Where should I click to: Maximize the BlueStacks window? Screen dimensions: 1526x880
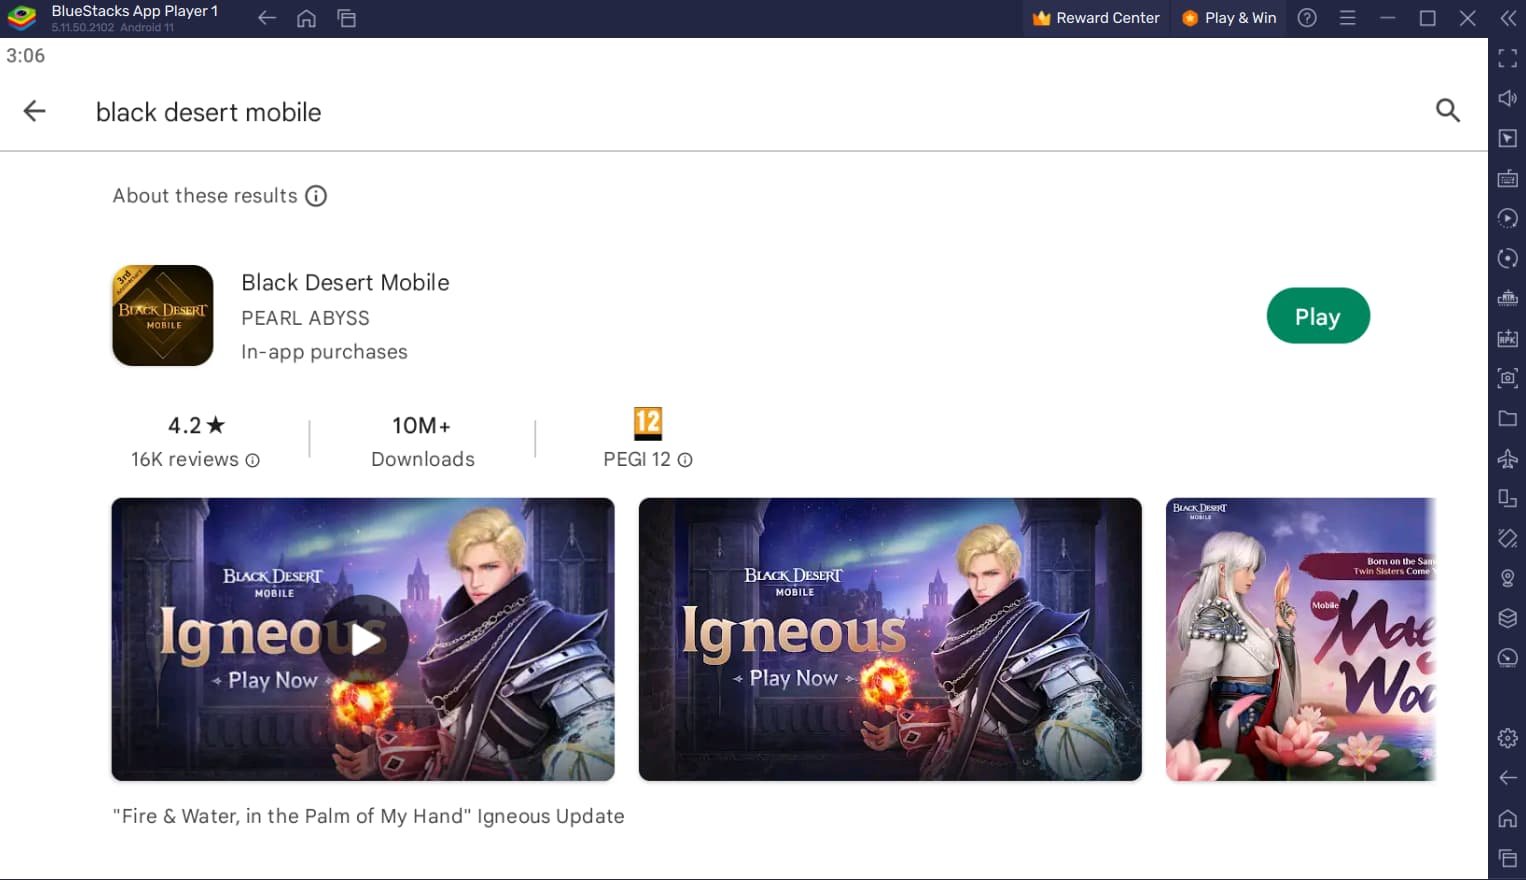coord(1427,18)
